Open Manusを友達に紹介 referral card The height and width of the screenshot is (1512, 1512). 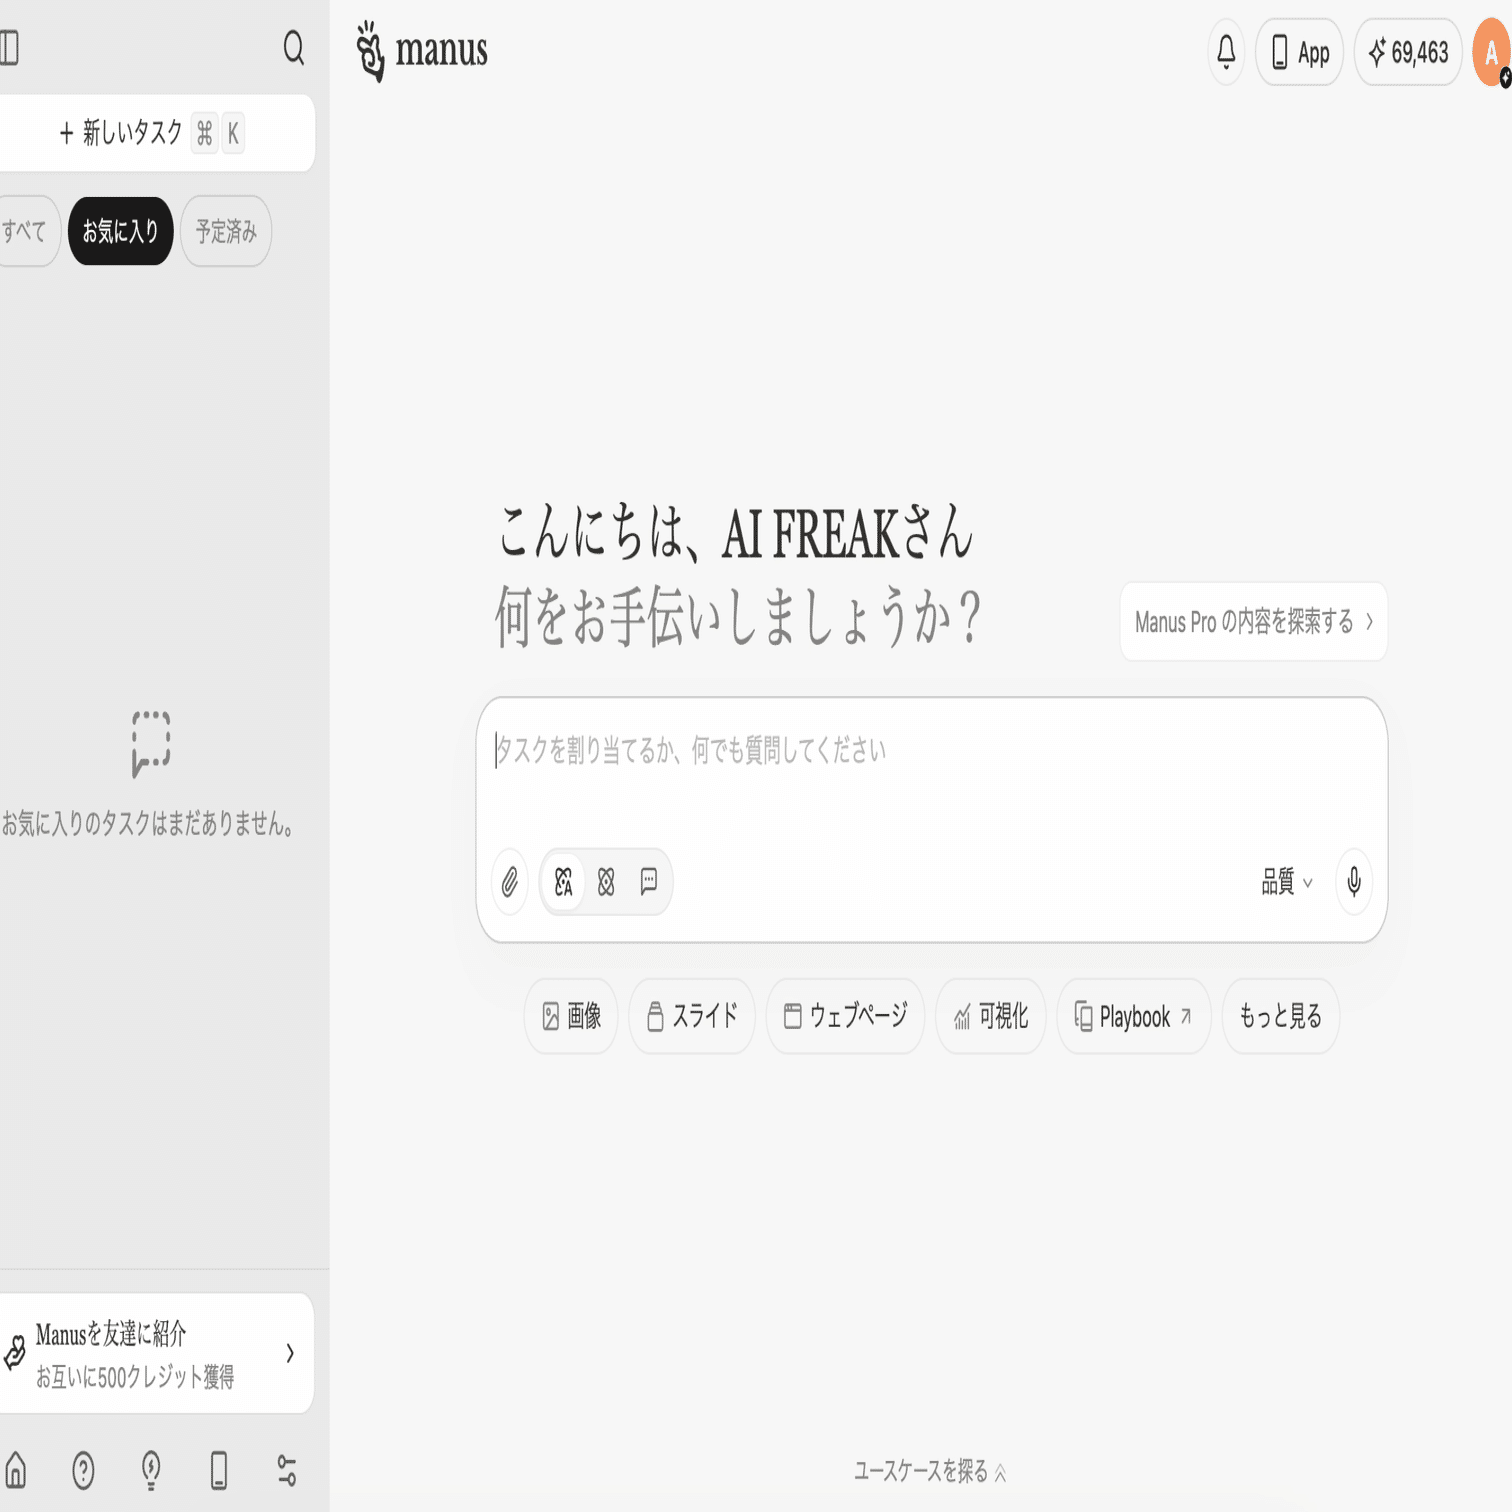pyautogui.click(x=155, y=1353)
